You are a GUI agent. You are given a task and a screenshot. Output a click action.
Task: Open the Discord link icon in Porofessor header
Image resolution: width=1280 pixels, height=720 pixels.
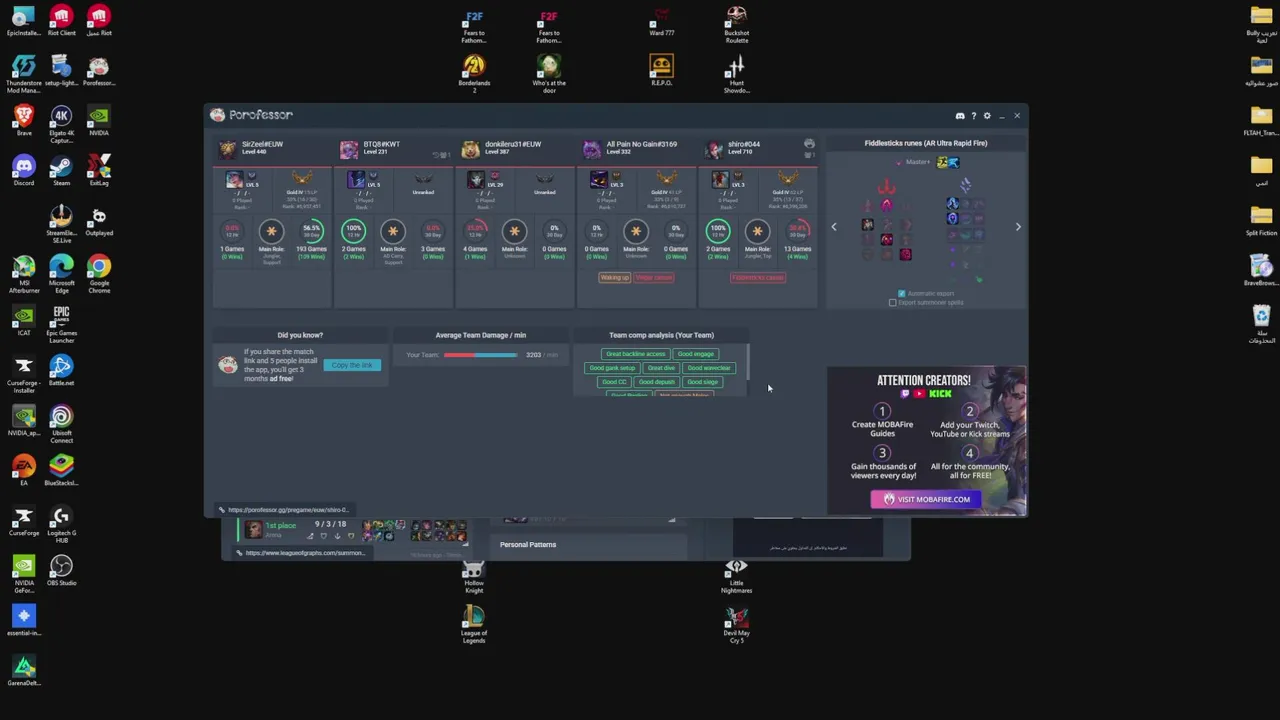960,116
